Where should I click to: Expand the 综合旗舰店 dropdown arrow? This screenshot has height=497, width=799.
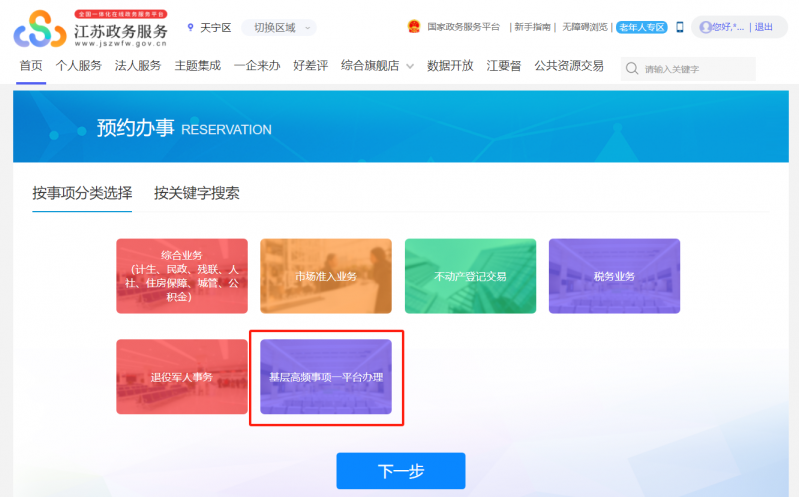click(410, 66)
